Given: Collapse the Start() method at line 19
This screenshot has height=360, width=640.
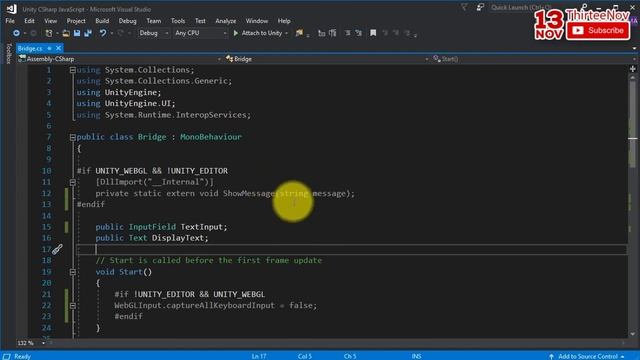Looking at the screenshot, I should click(x=73, y=272).
